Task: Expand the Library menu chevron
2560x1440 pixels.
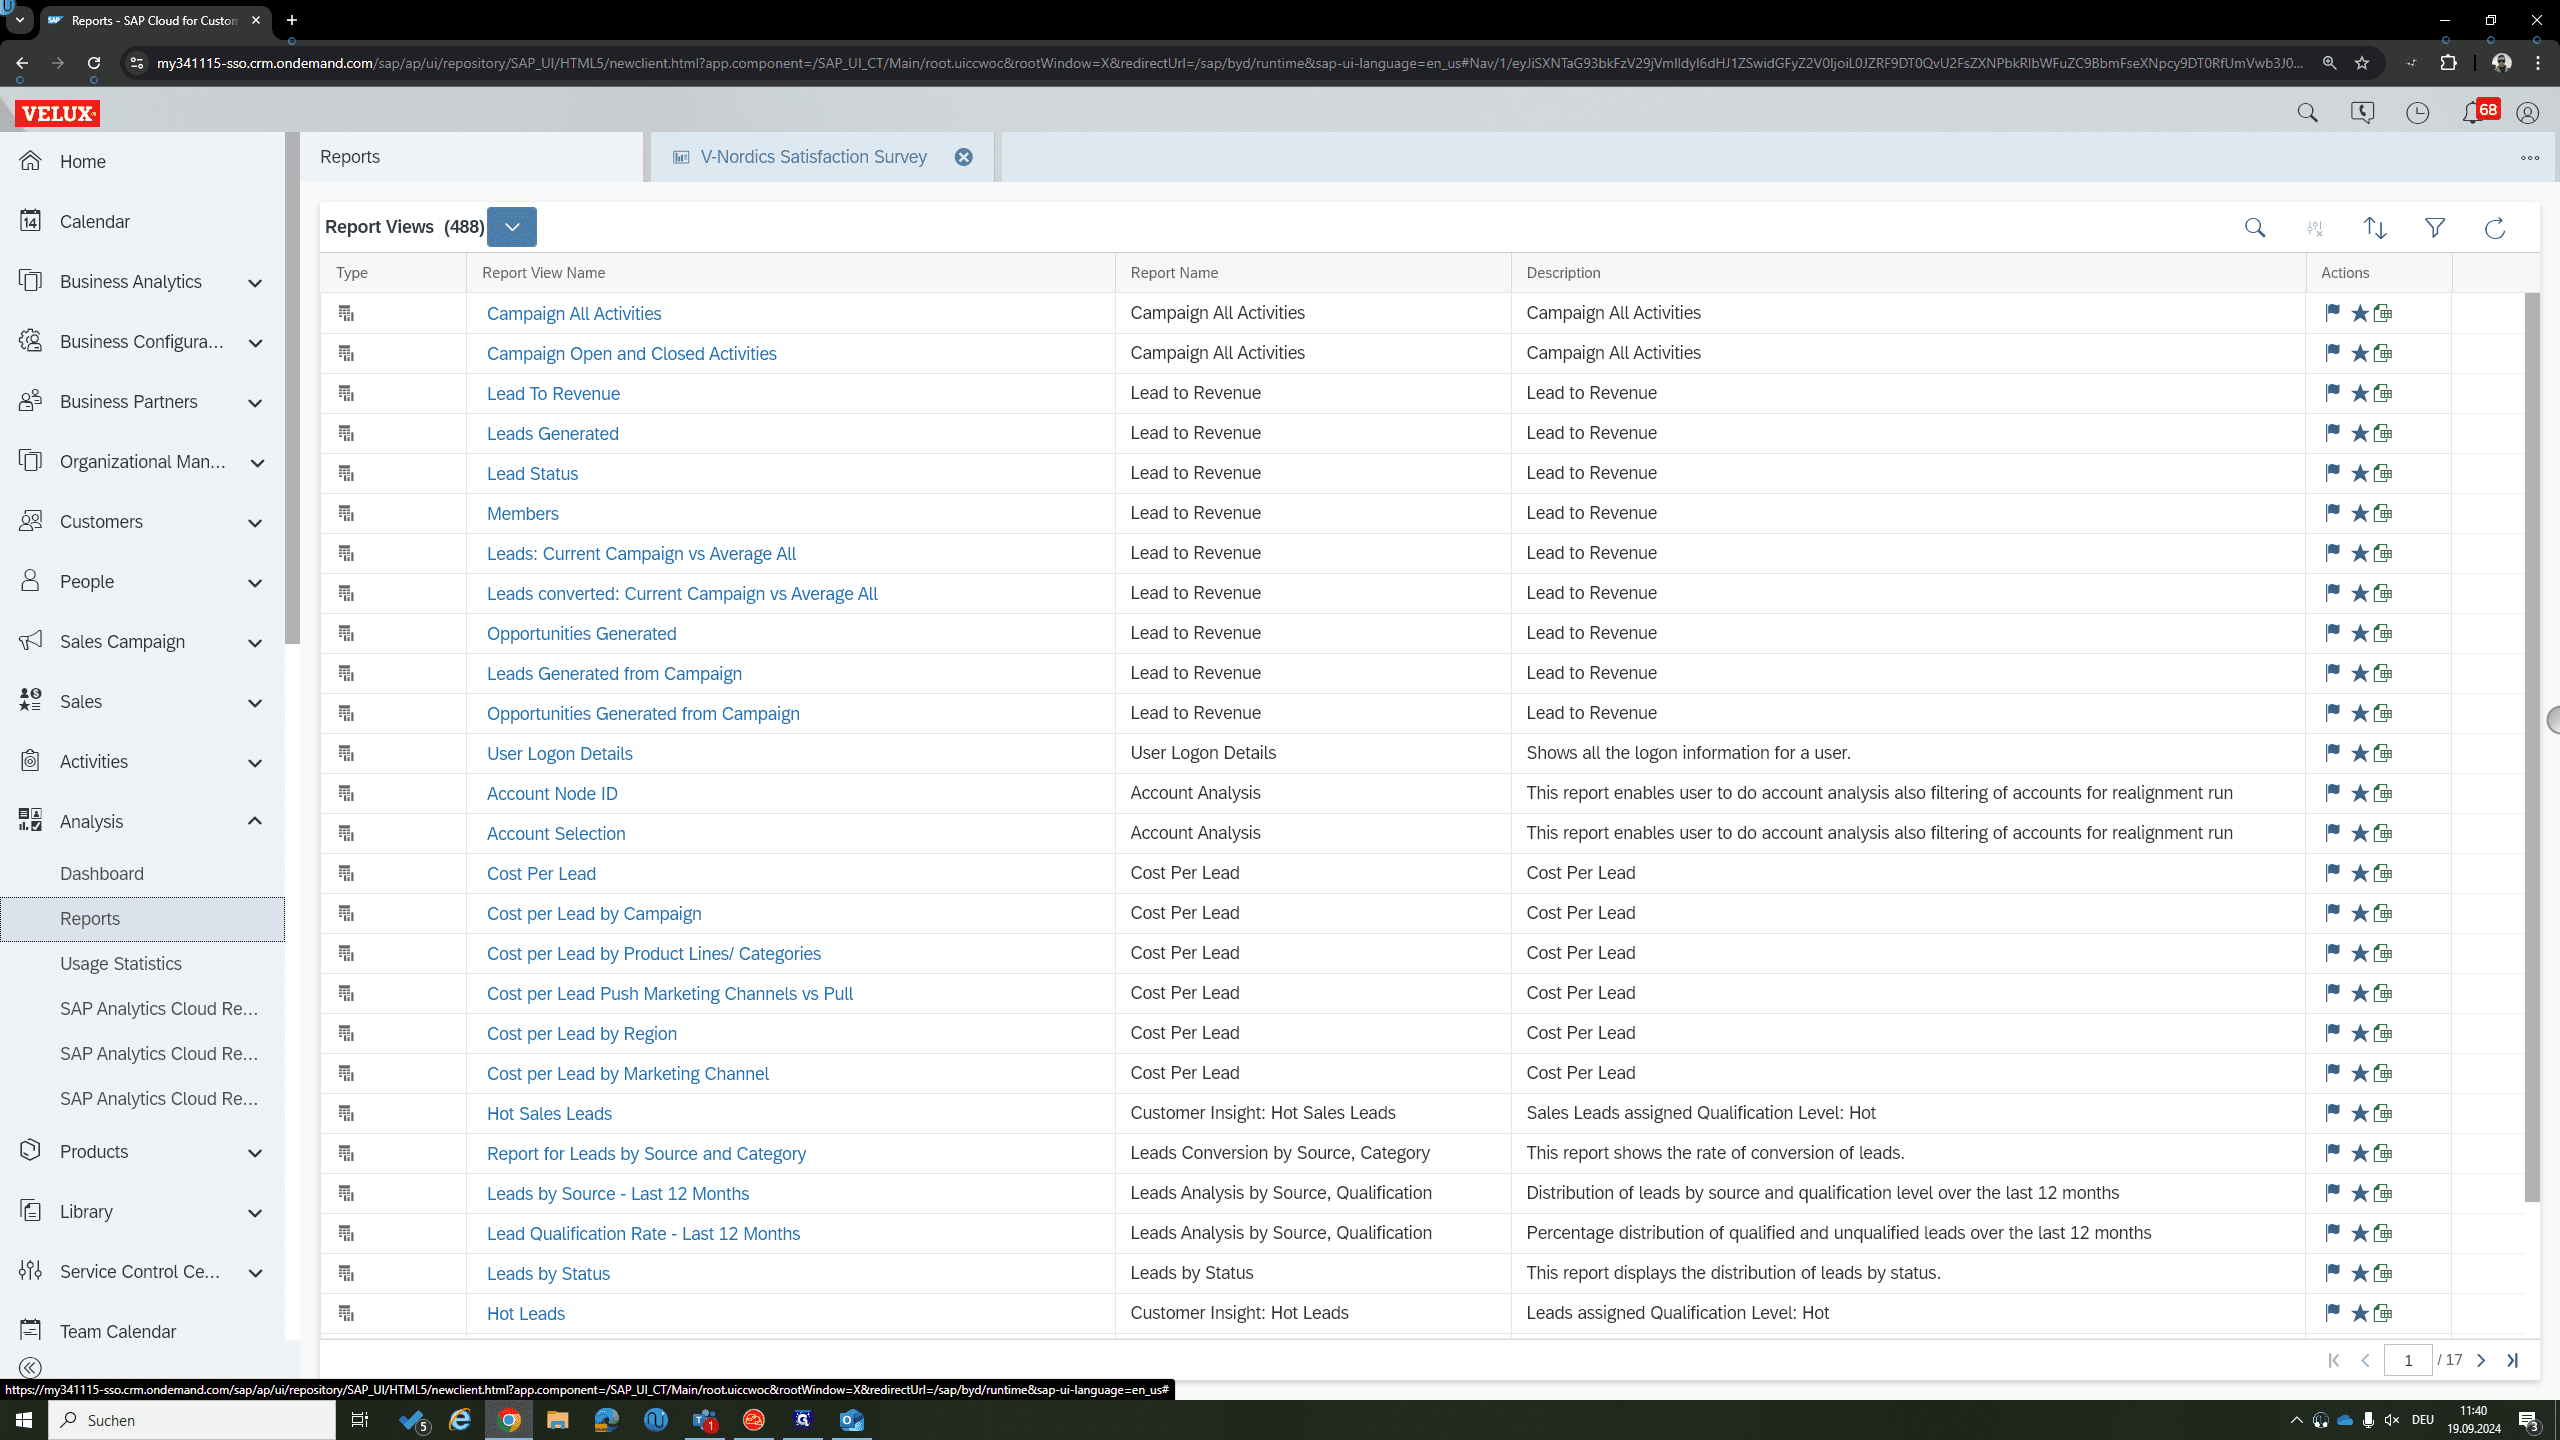Action: pyautogui.click(x=255, y=1213)
